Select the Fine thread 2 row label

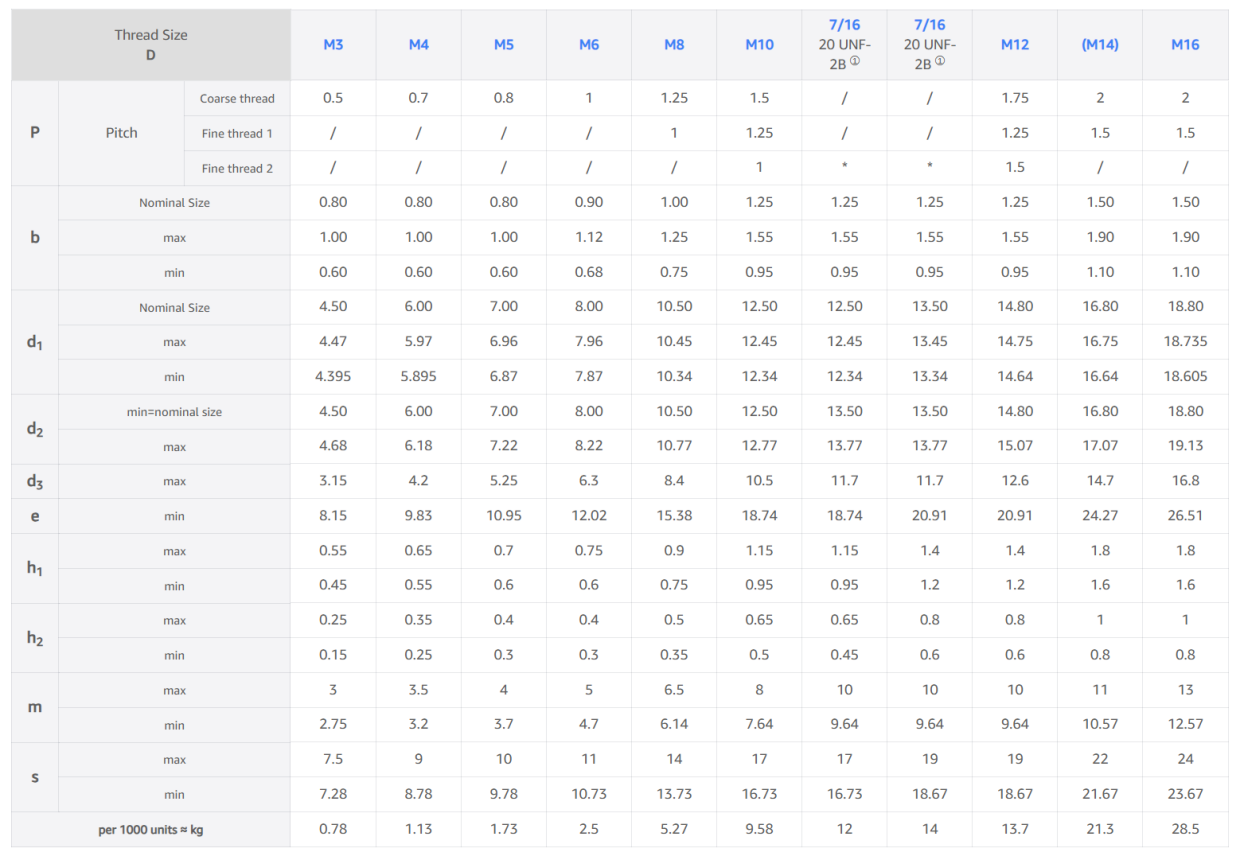(x=237, y=168)
